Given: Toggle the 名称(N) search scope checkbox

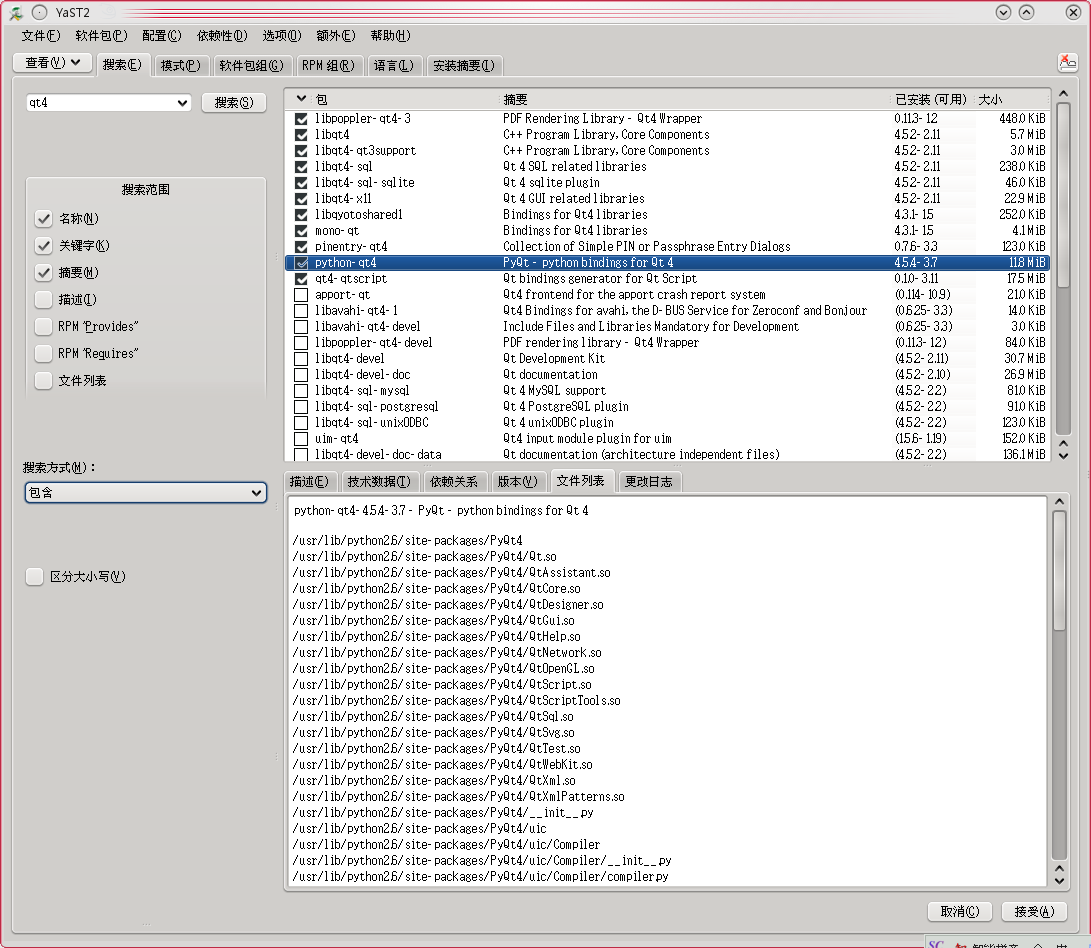Looking at the screenshot, I should (43, 219).
